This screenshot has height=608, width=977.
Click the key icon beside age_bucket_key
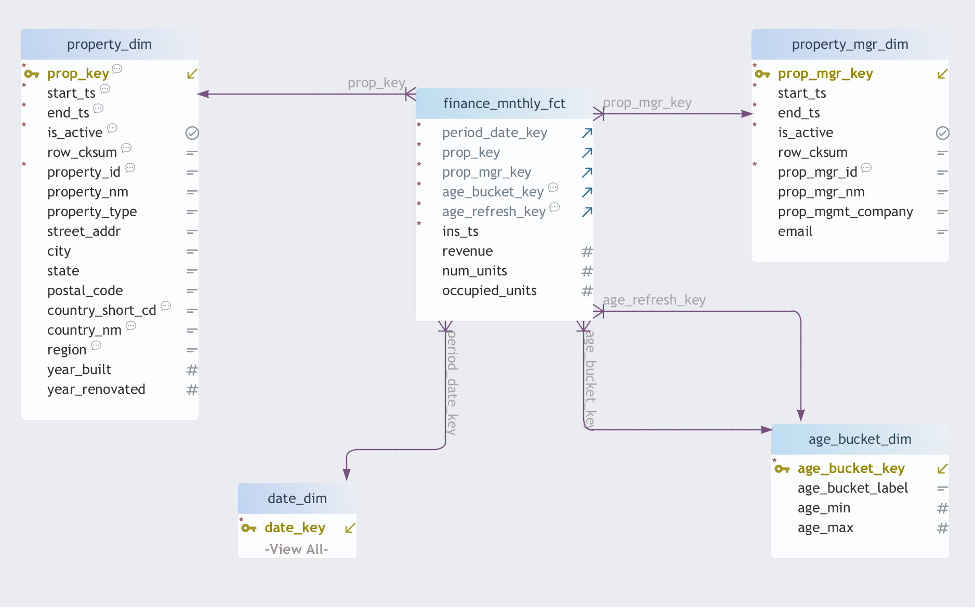coord(784,468)
